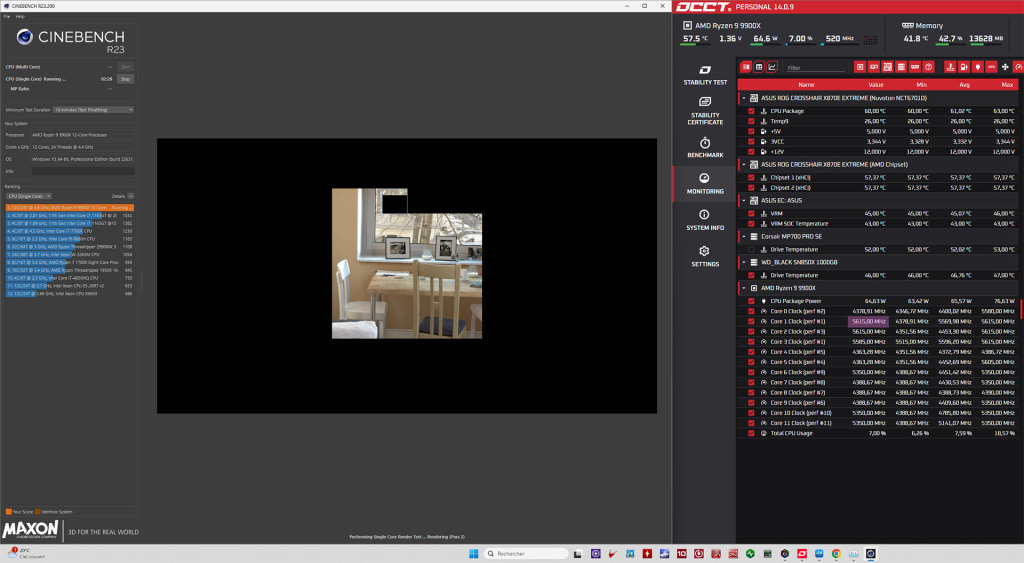Select the orange AMD Ryzen 9 9900X ranking bar
Screen dimensions: 1024x563
[x=70, y=208]
